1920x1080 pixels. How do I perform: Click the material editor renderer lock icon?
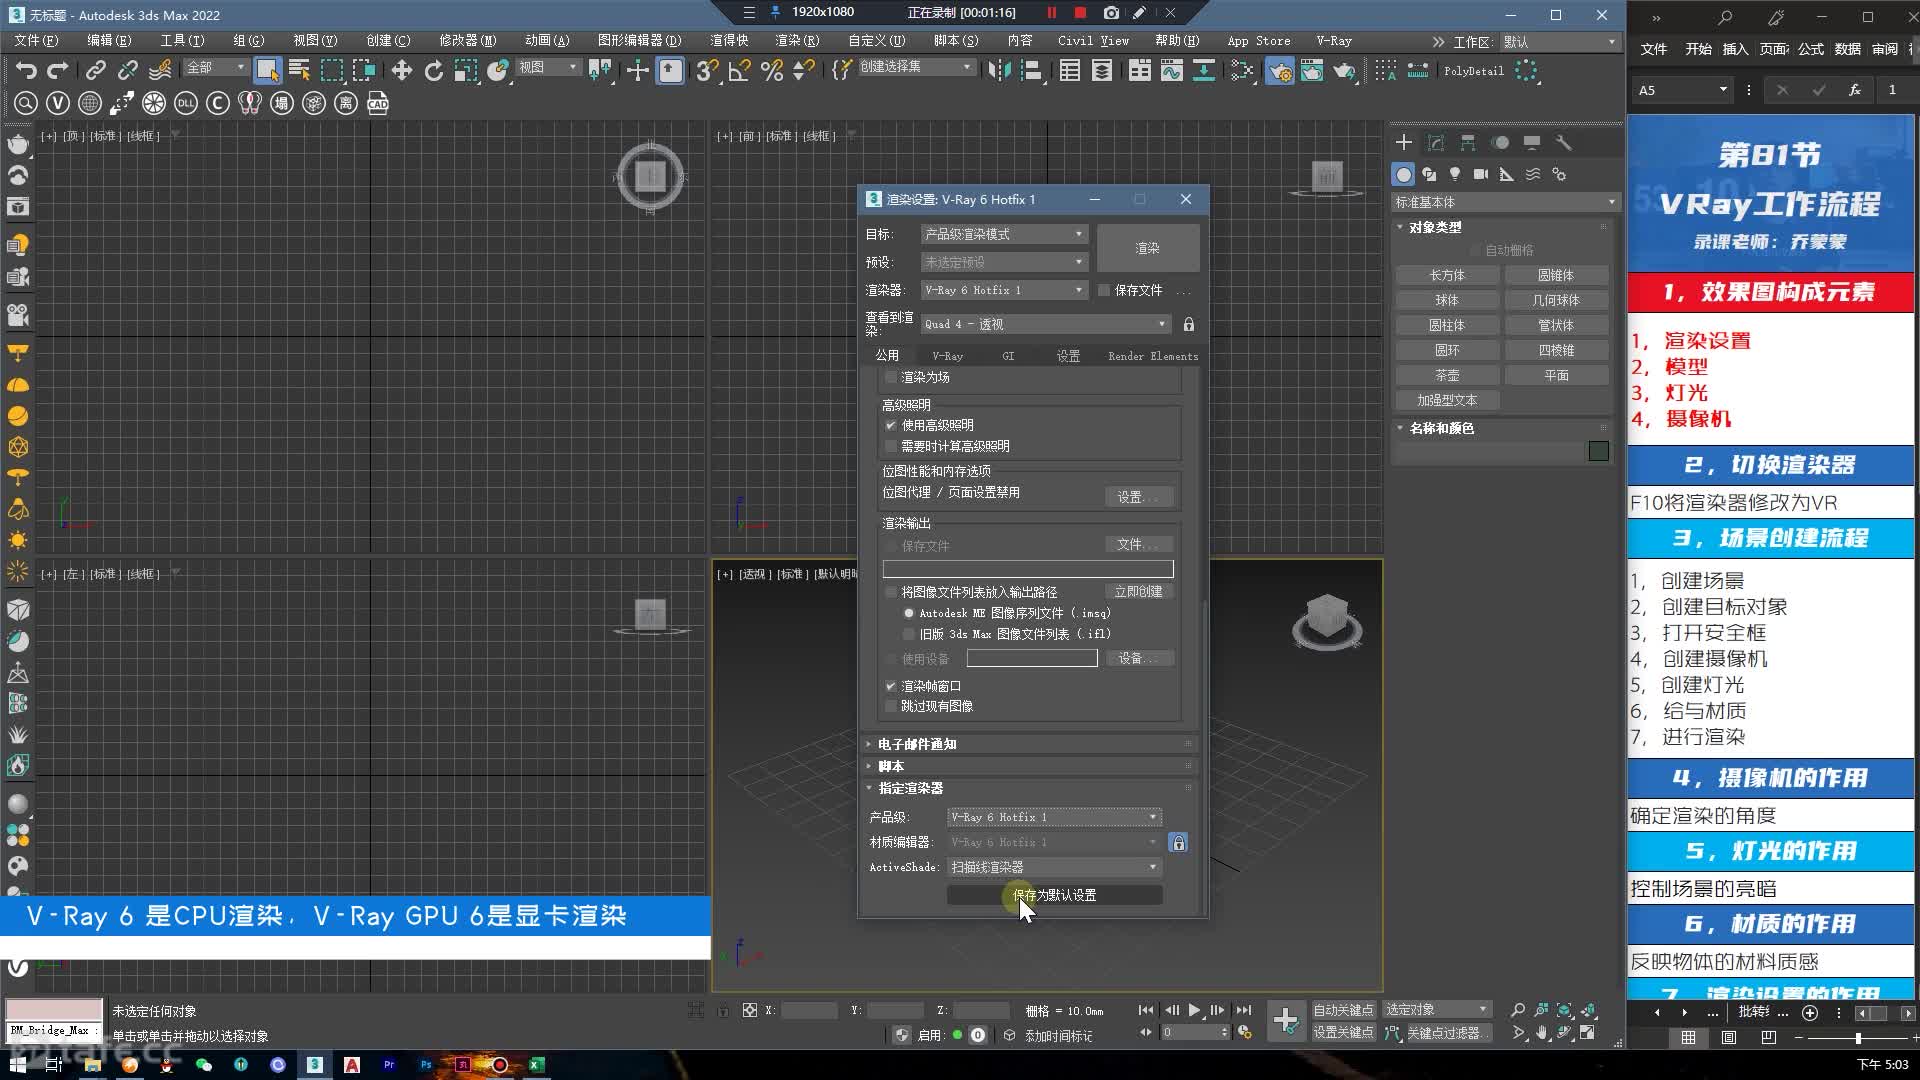1178,842
